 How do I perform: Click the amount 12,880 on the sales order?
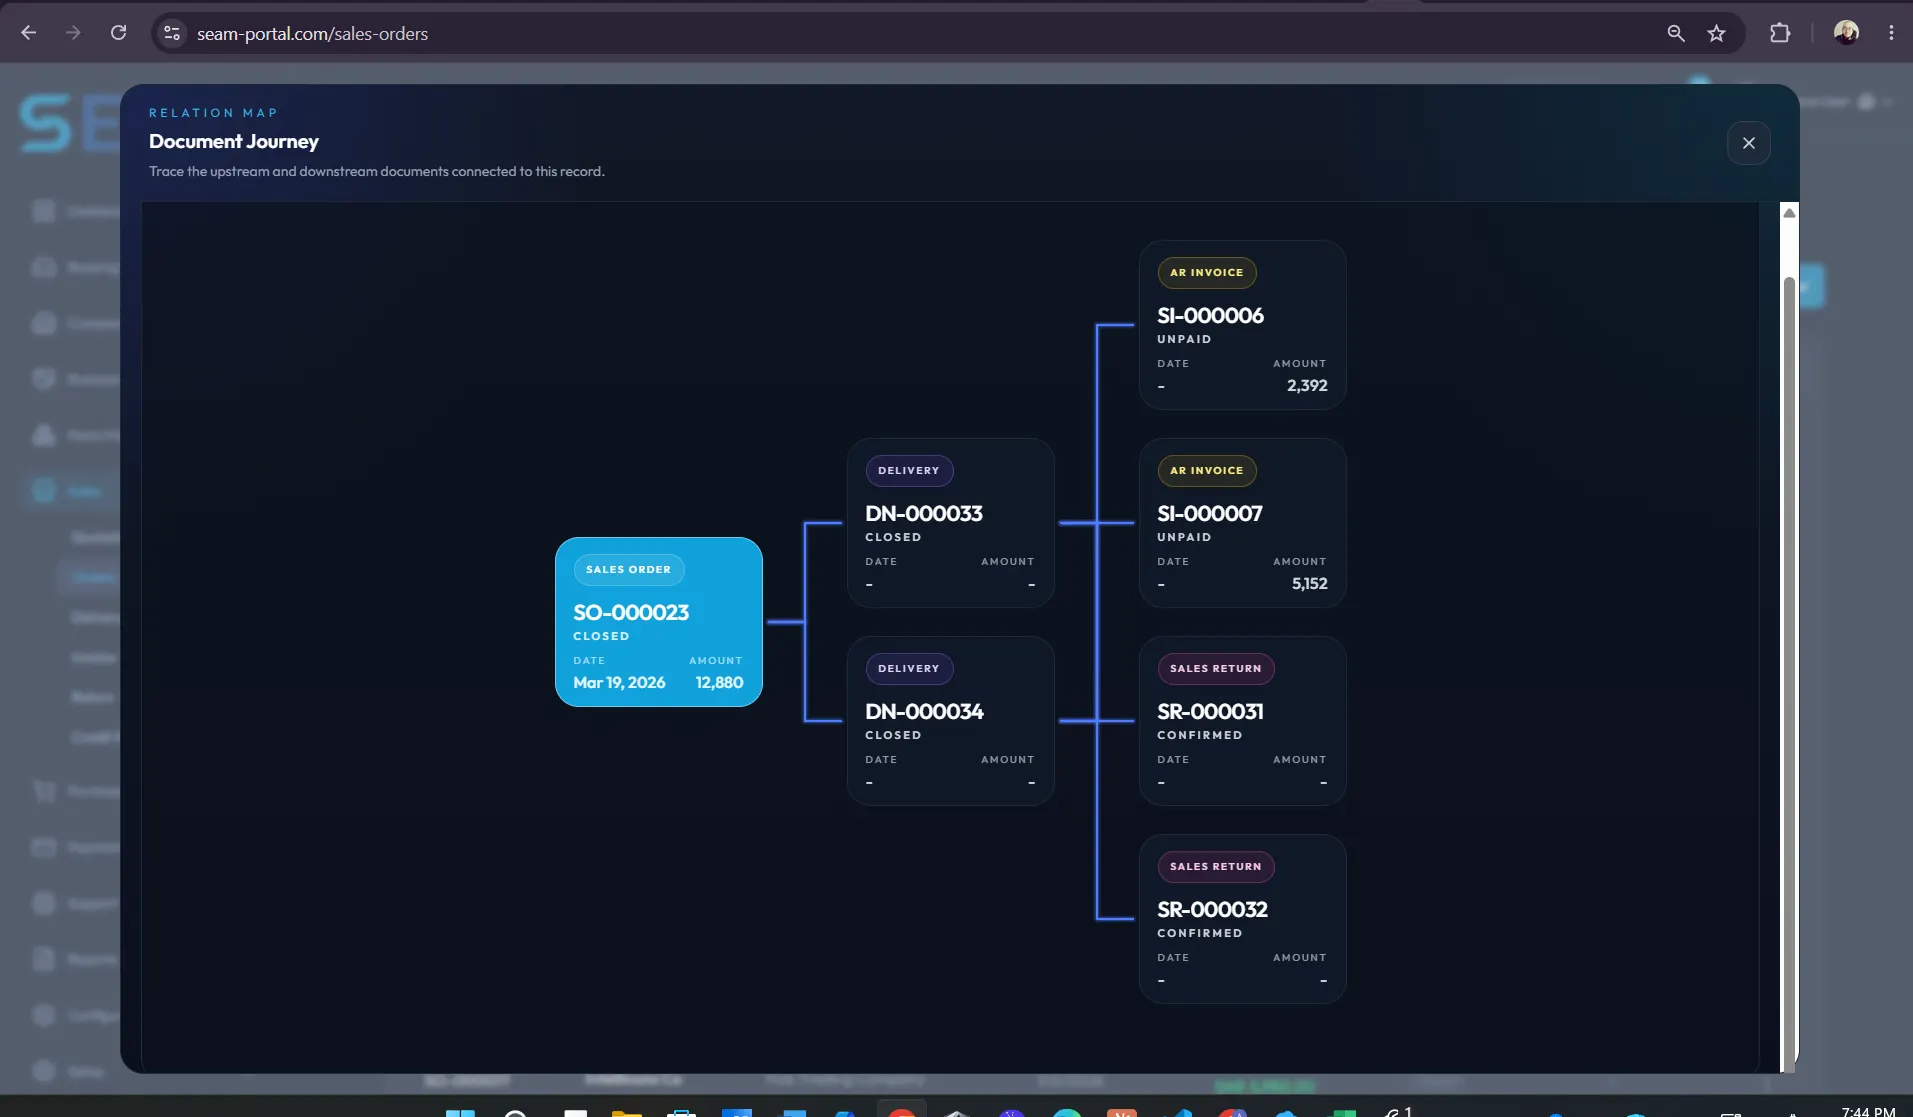[x=719, y=683]
